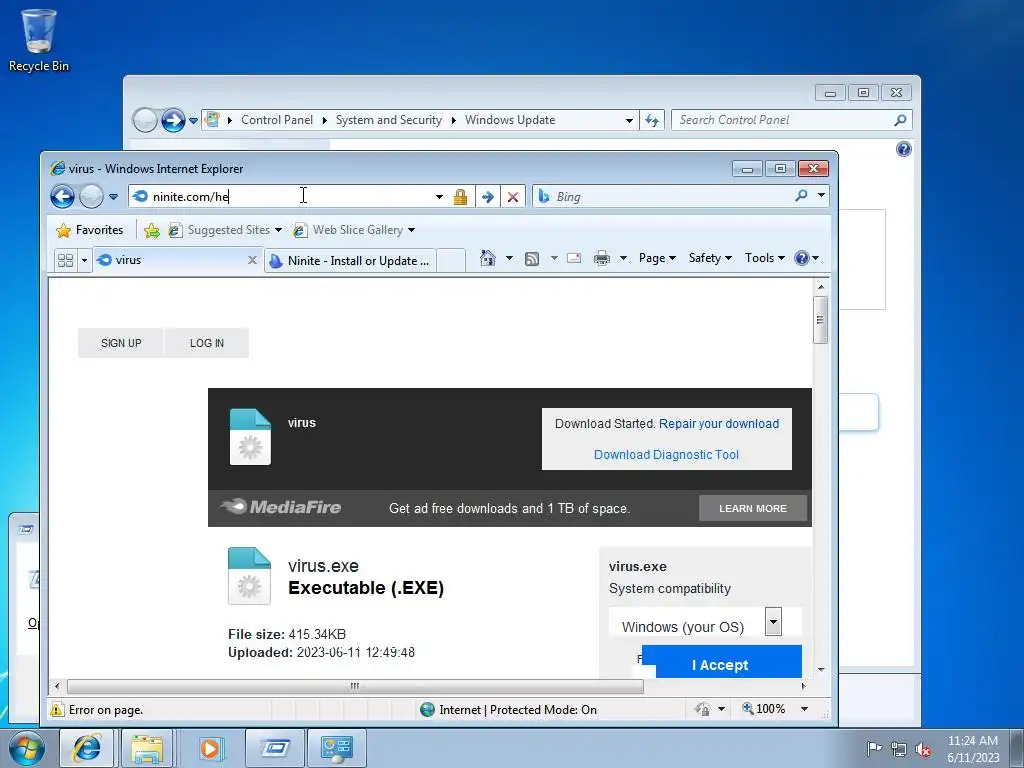Viewport: 1024px width, 768px height.
Task: Click the Search Control Panel field
Action: click(x=784, y=120)
